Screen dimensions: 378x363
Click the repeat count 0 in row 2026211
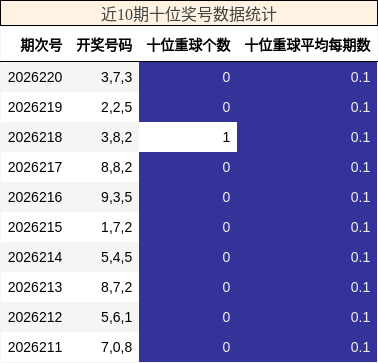tap(226, 347)
